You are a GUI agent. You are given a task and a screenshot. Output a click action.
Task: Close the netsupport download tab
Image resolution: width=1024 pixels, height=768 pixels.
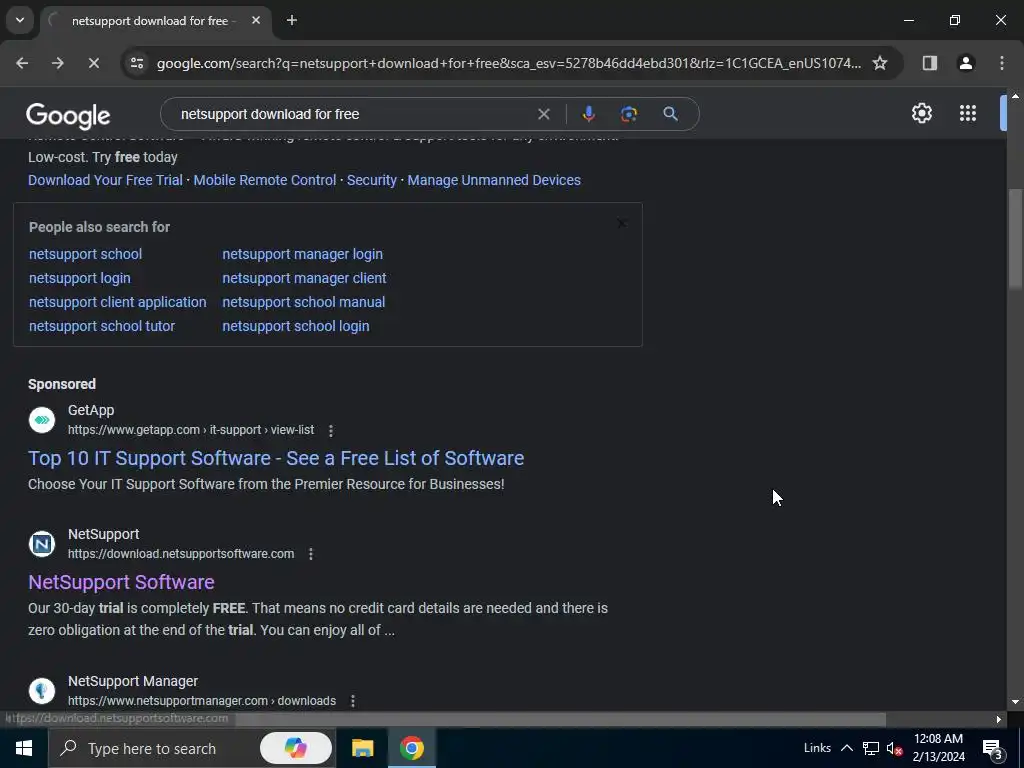point(256,20)
